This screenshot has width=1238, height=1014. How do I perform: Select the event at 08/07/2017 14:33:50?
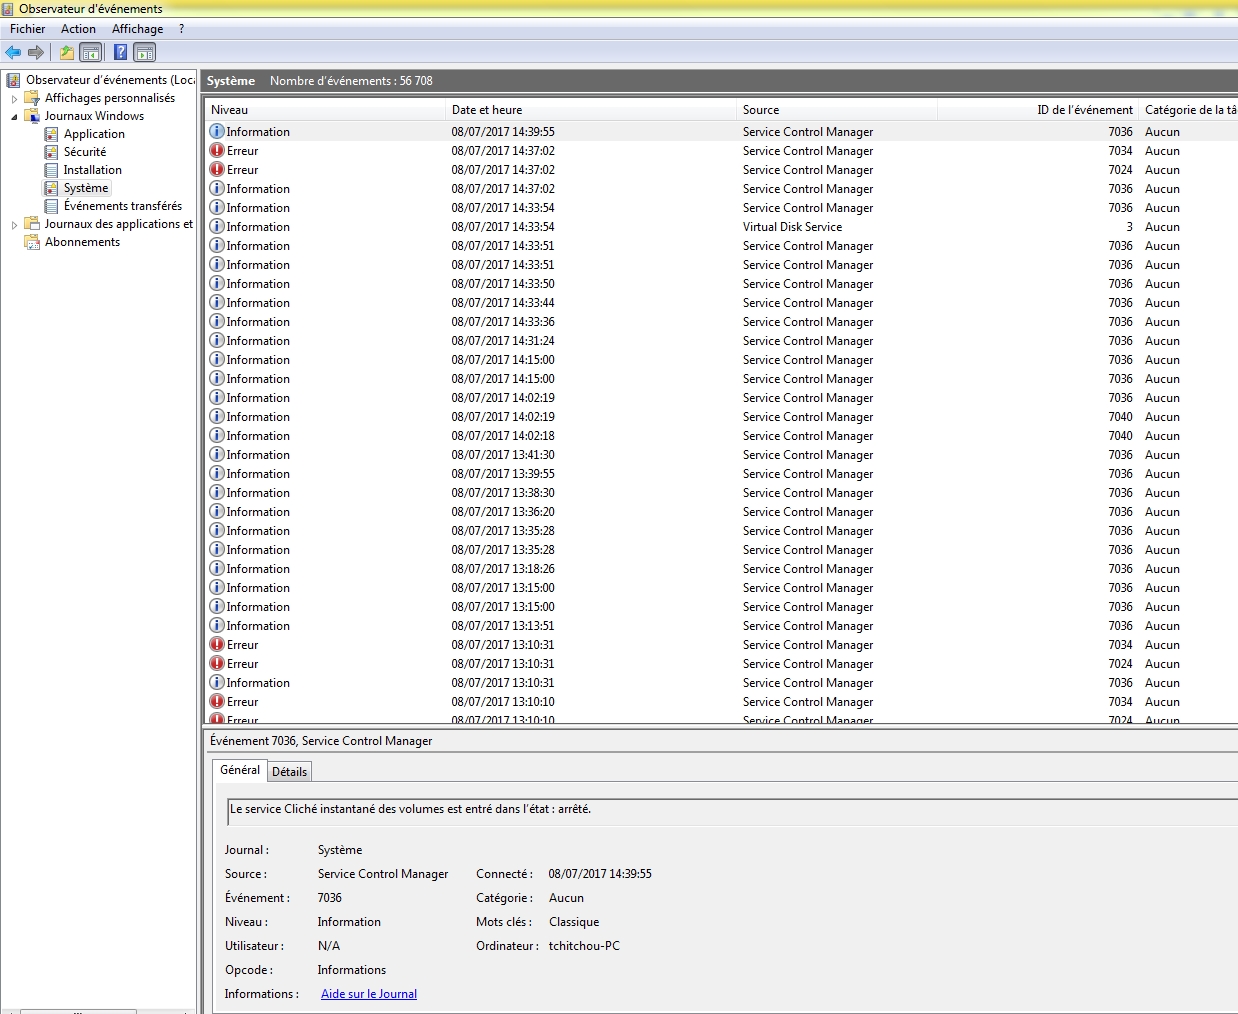(721, 284)
